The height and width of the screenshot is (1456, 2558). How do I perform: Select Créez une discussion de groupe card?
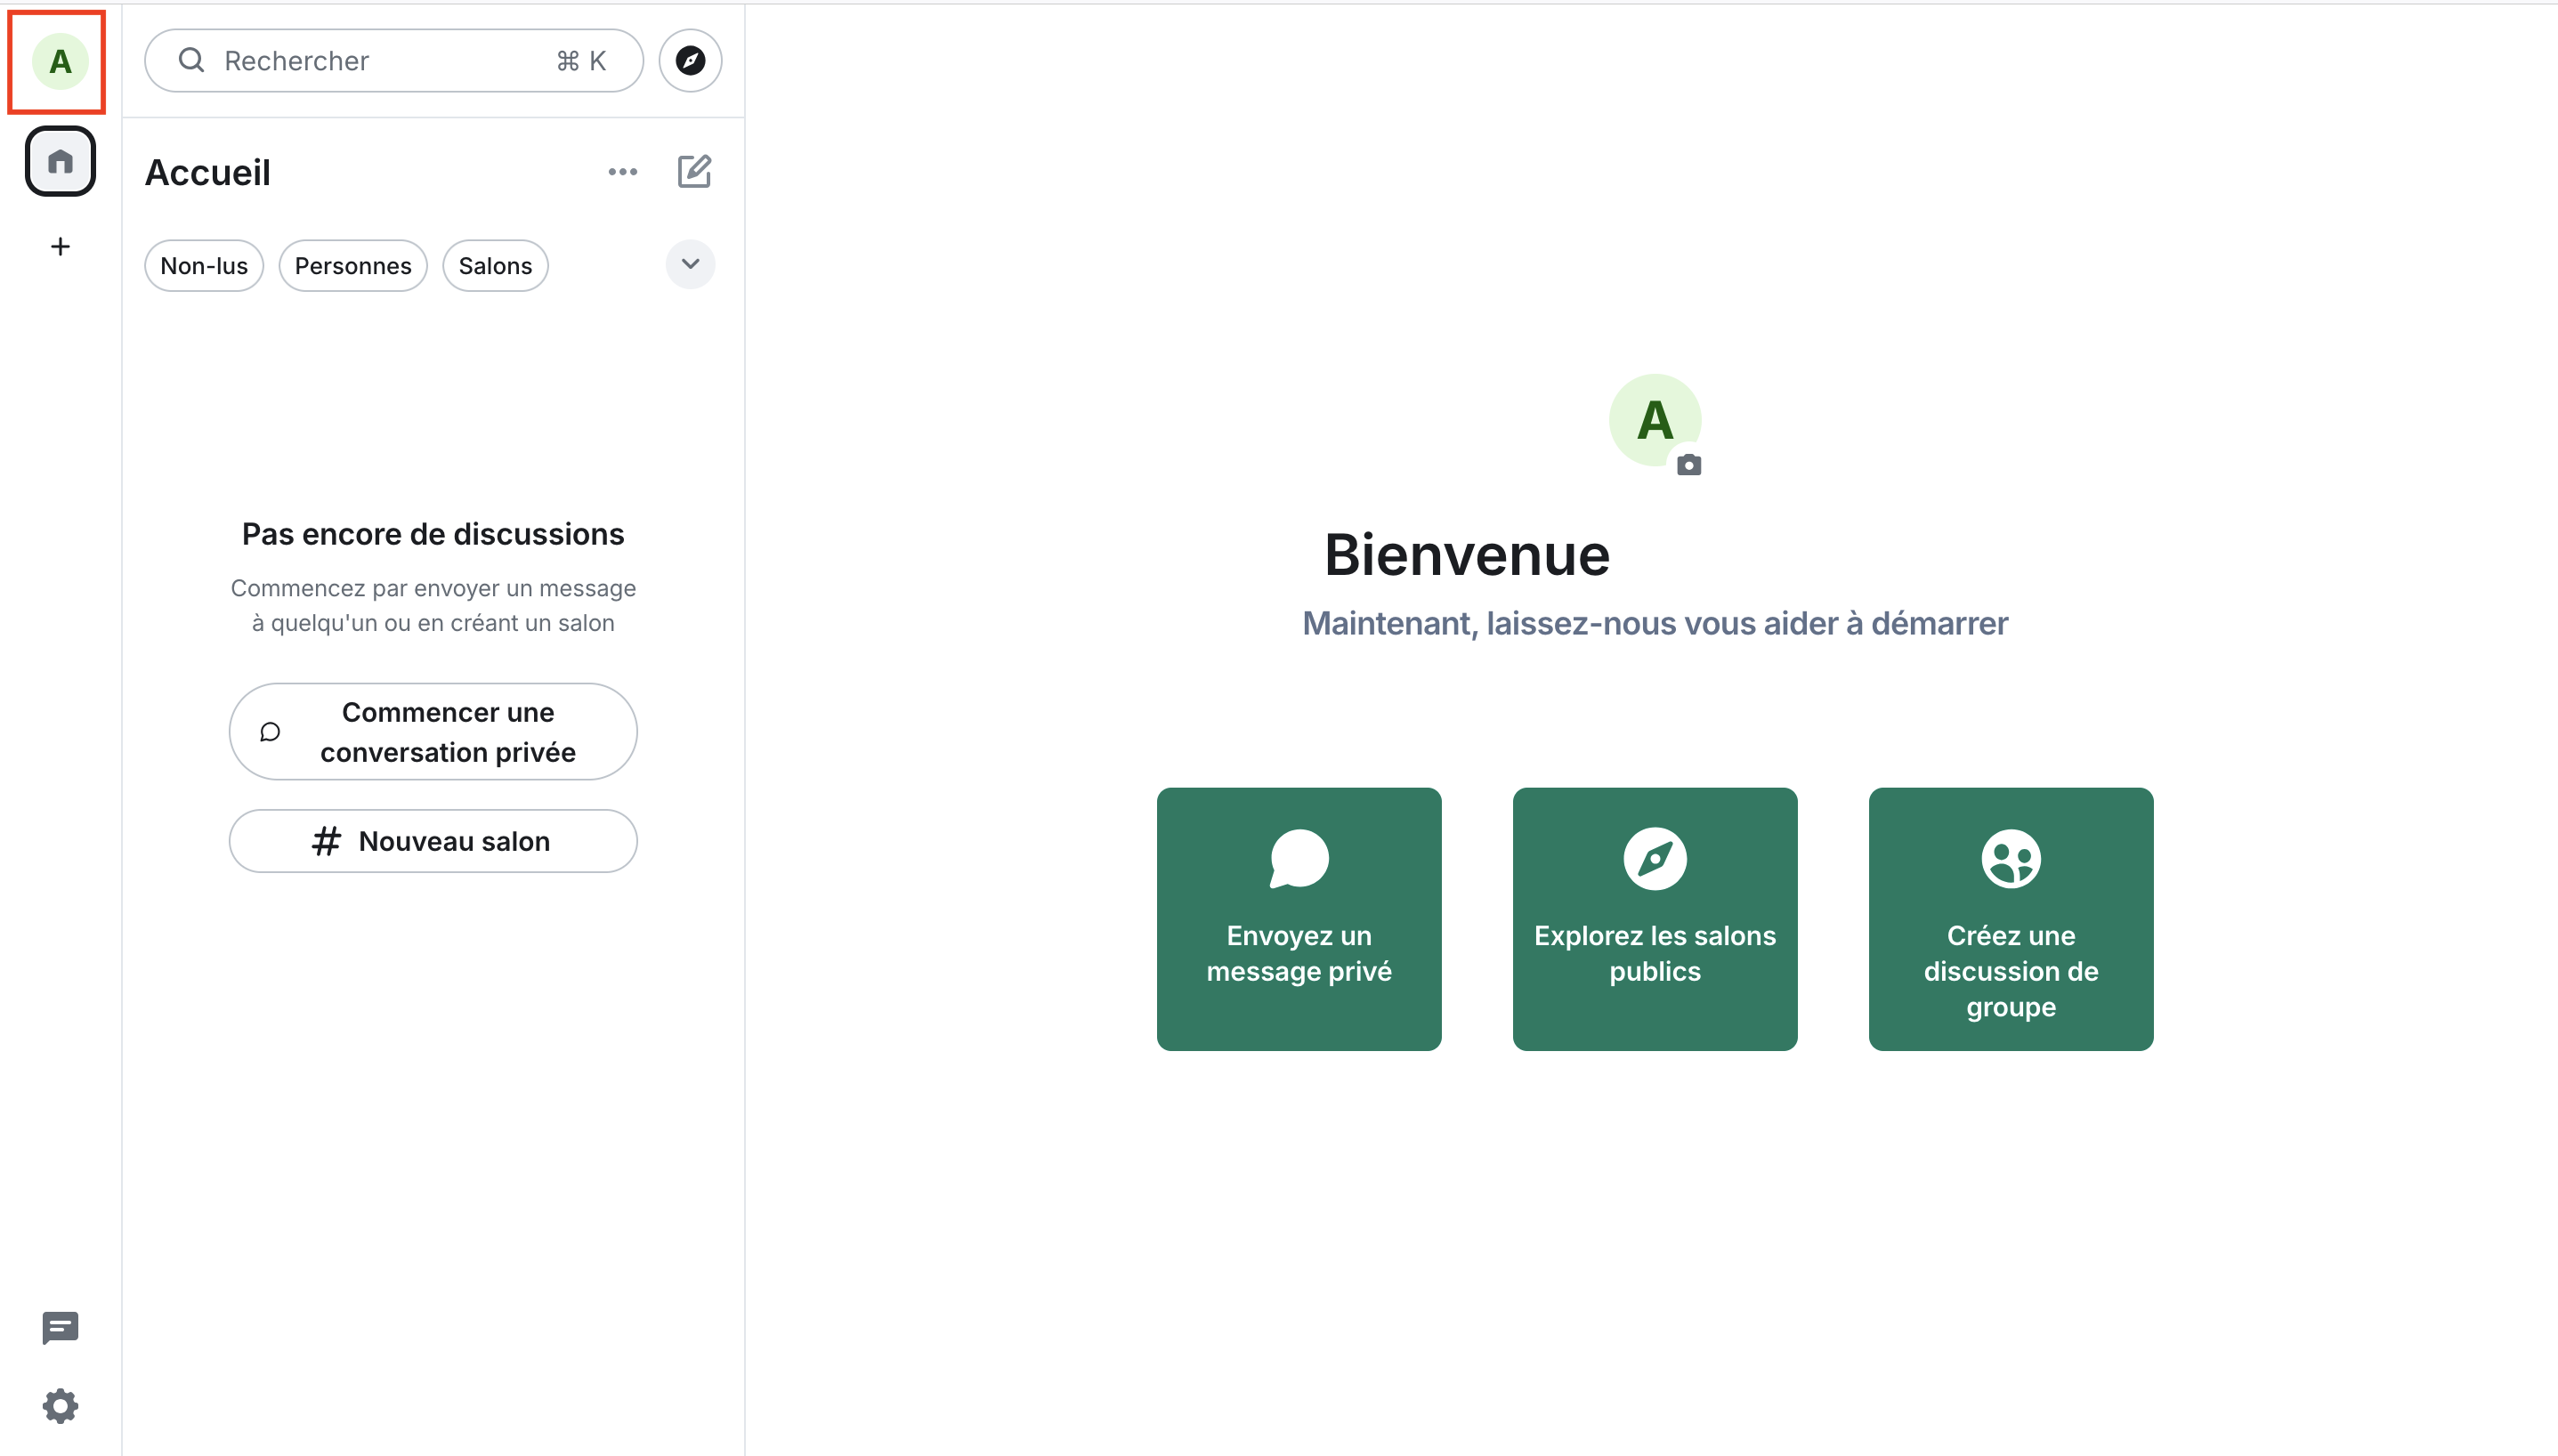pos(2010,918)
